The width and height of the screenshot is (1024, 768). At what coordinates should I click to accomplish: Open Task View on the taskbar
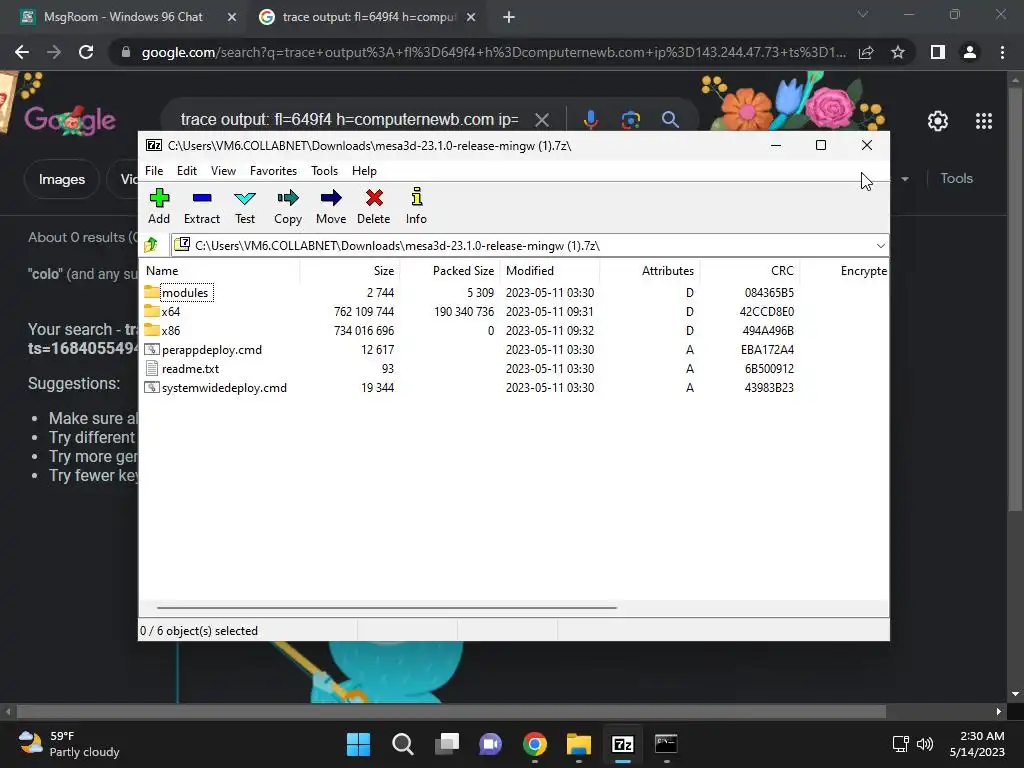pyautogui.click(x=447, y=744)
